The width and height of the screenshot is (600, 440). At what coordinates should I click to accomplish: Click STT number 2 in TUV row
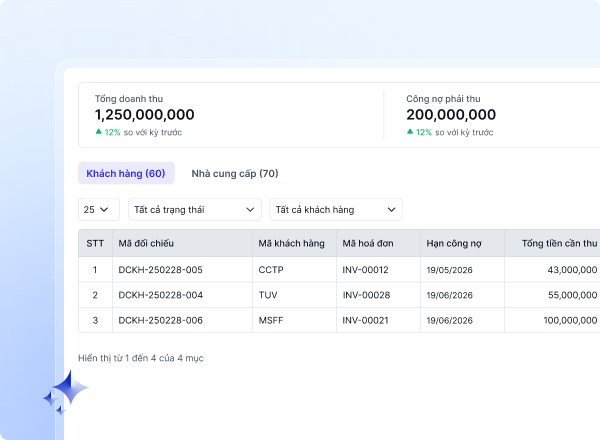coord(95,295)
